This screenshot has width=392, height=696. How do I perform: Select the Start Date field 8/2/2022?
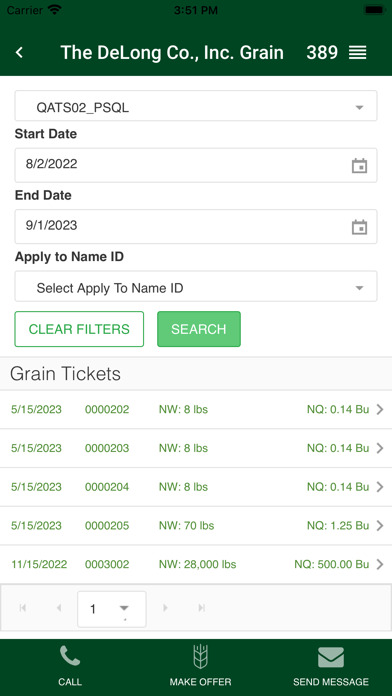[x=196, y=165]
